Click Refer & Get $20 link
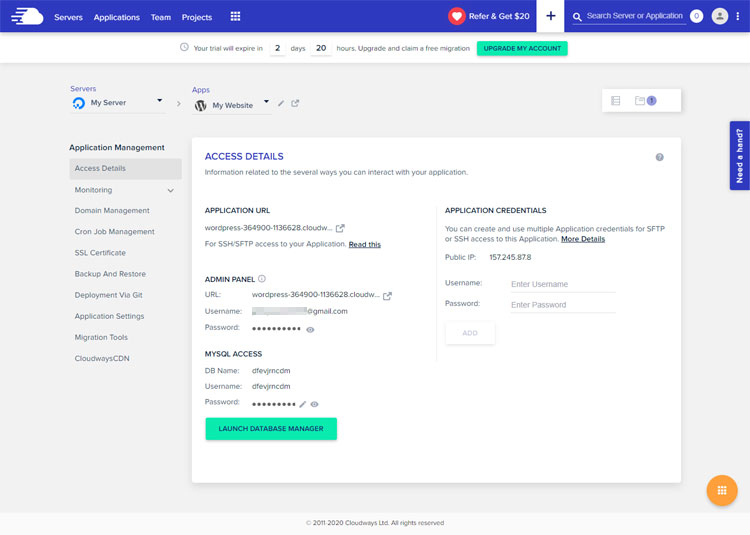The height and width of the screenshot is (535, 750). [499, 16]
